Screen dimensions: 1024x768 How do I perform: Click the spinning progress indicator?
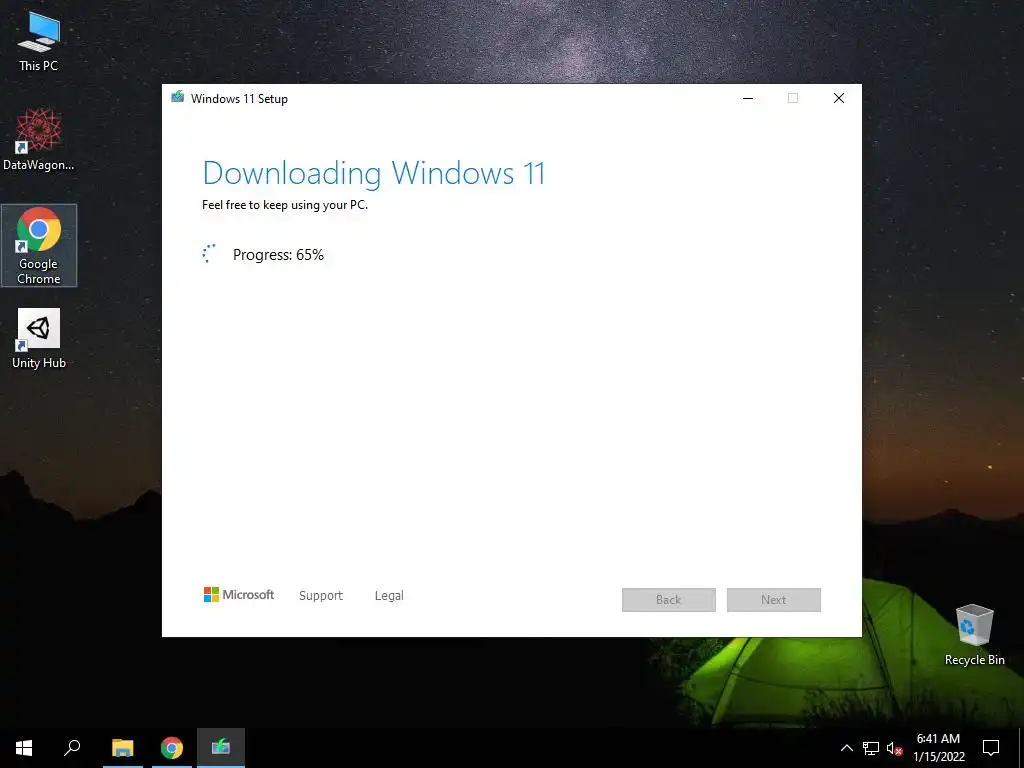(209, 253)
